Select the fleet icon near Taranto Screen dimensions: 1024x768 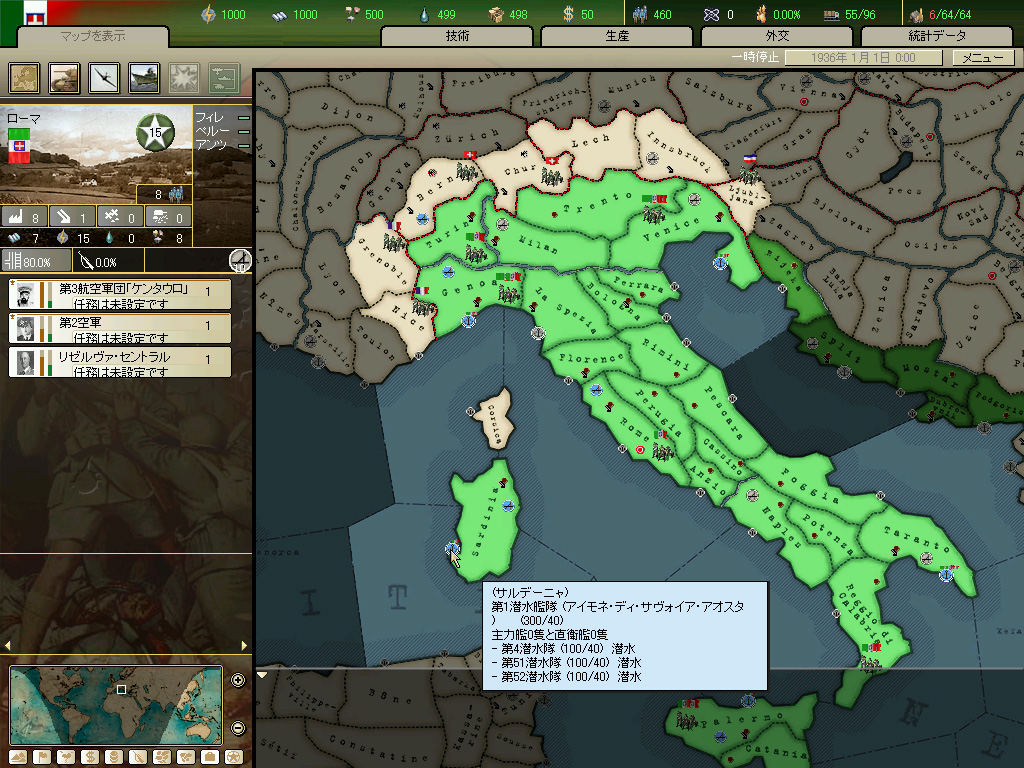pyautogui.click(x=946, y=574)
